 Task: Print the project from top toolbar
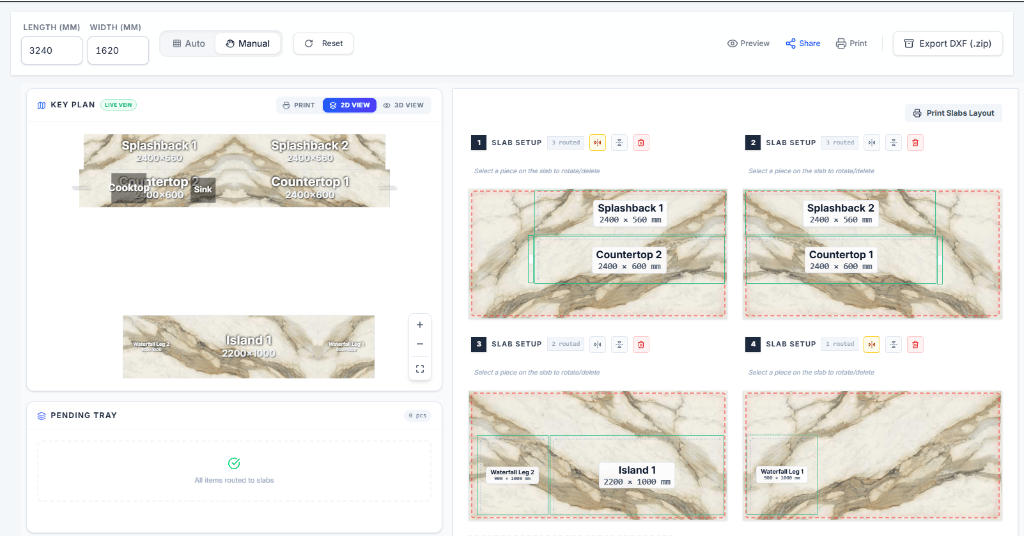(852, 44)
